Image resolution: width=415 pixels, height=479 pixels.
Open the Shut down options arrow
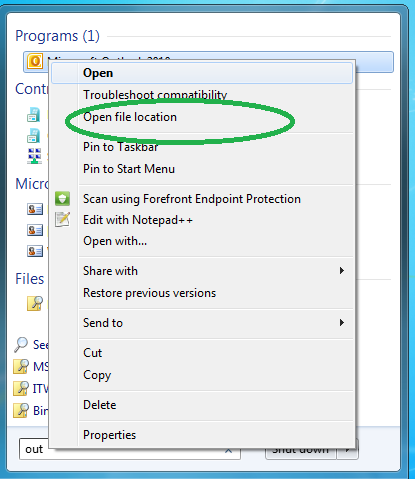(x=348, y=450)
